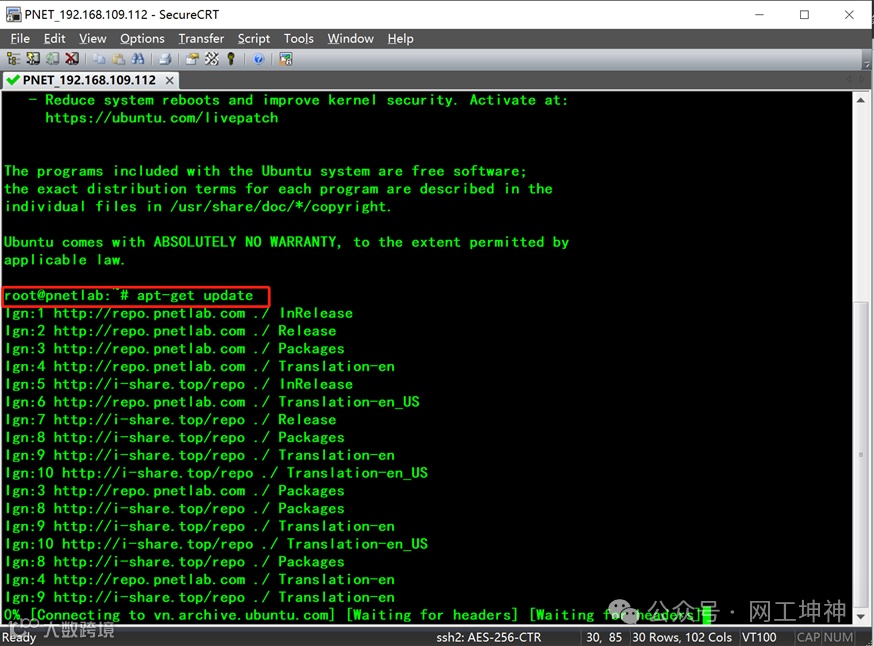Click the 'VT100' emulation status entry
Viewport: 874px width, 646px height.
point(759,637)
